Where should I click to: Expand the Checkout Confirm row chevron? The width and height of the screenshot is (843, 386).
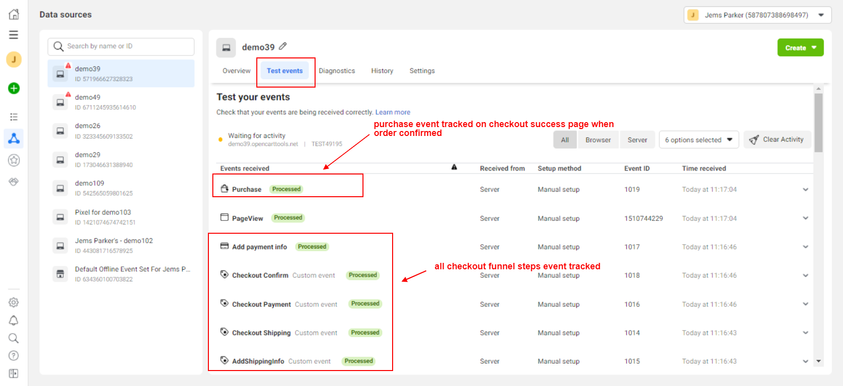pyautogui.click(x=805, y=275)
